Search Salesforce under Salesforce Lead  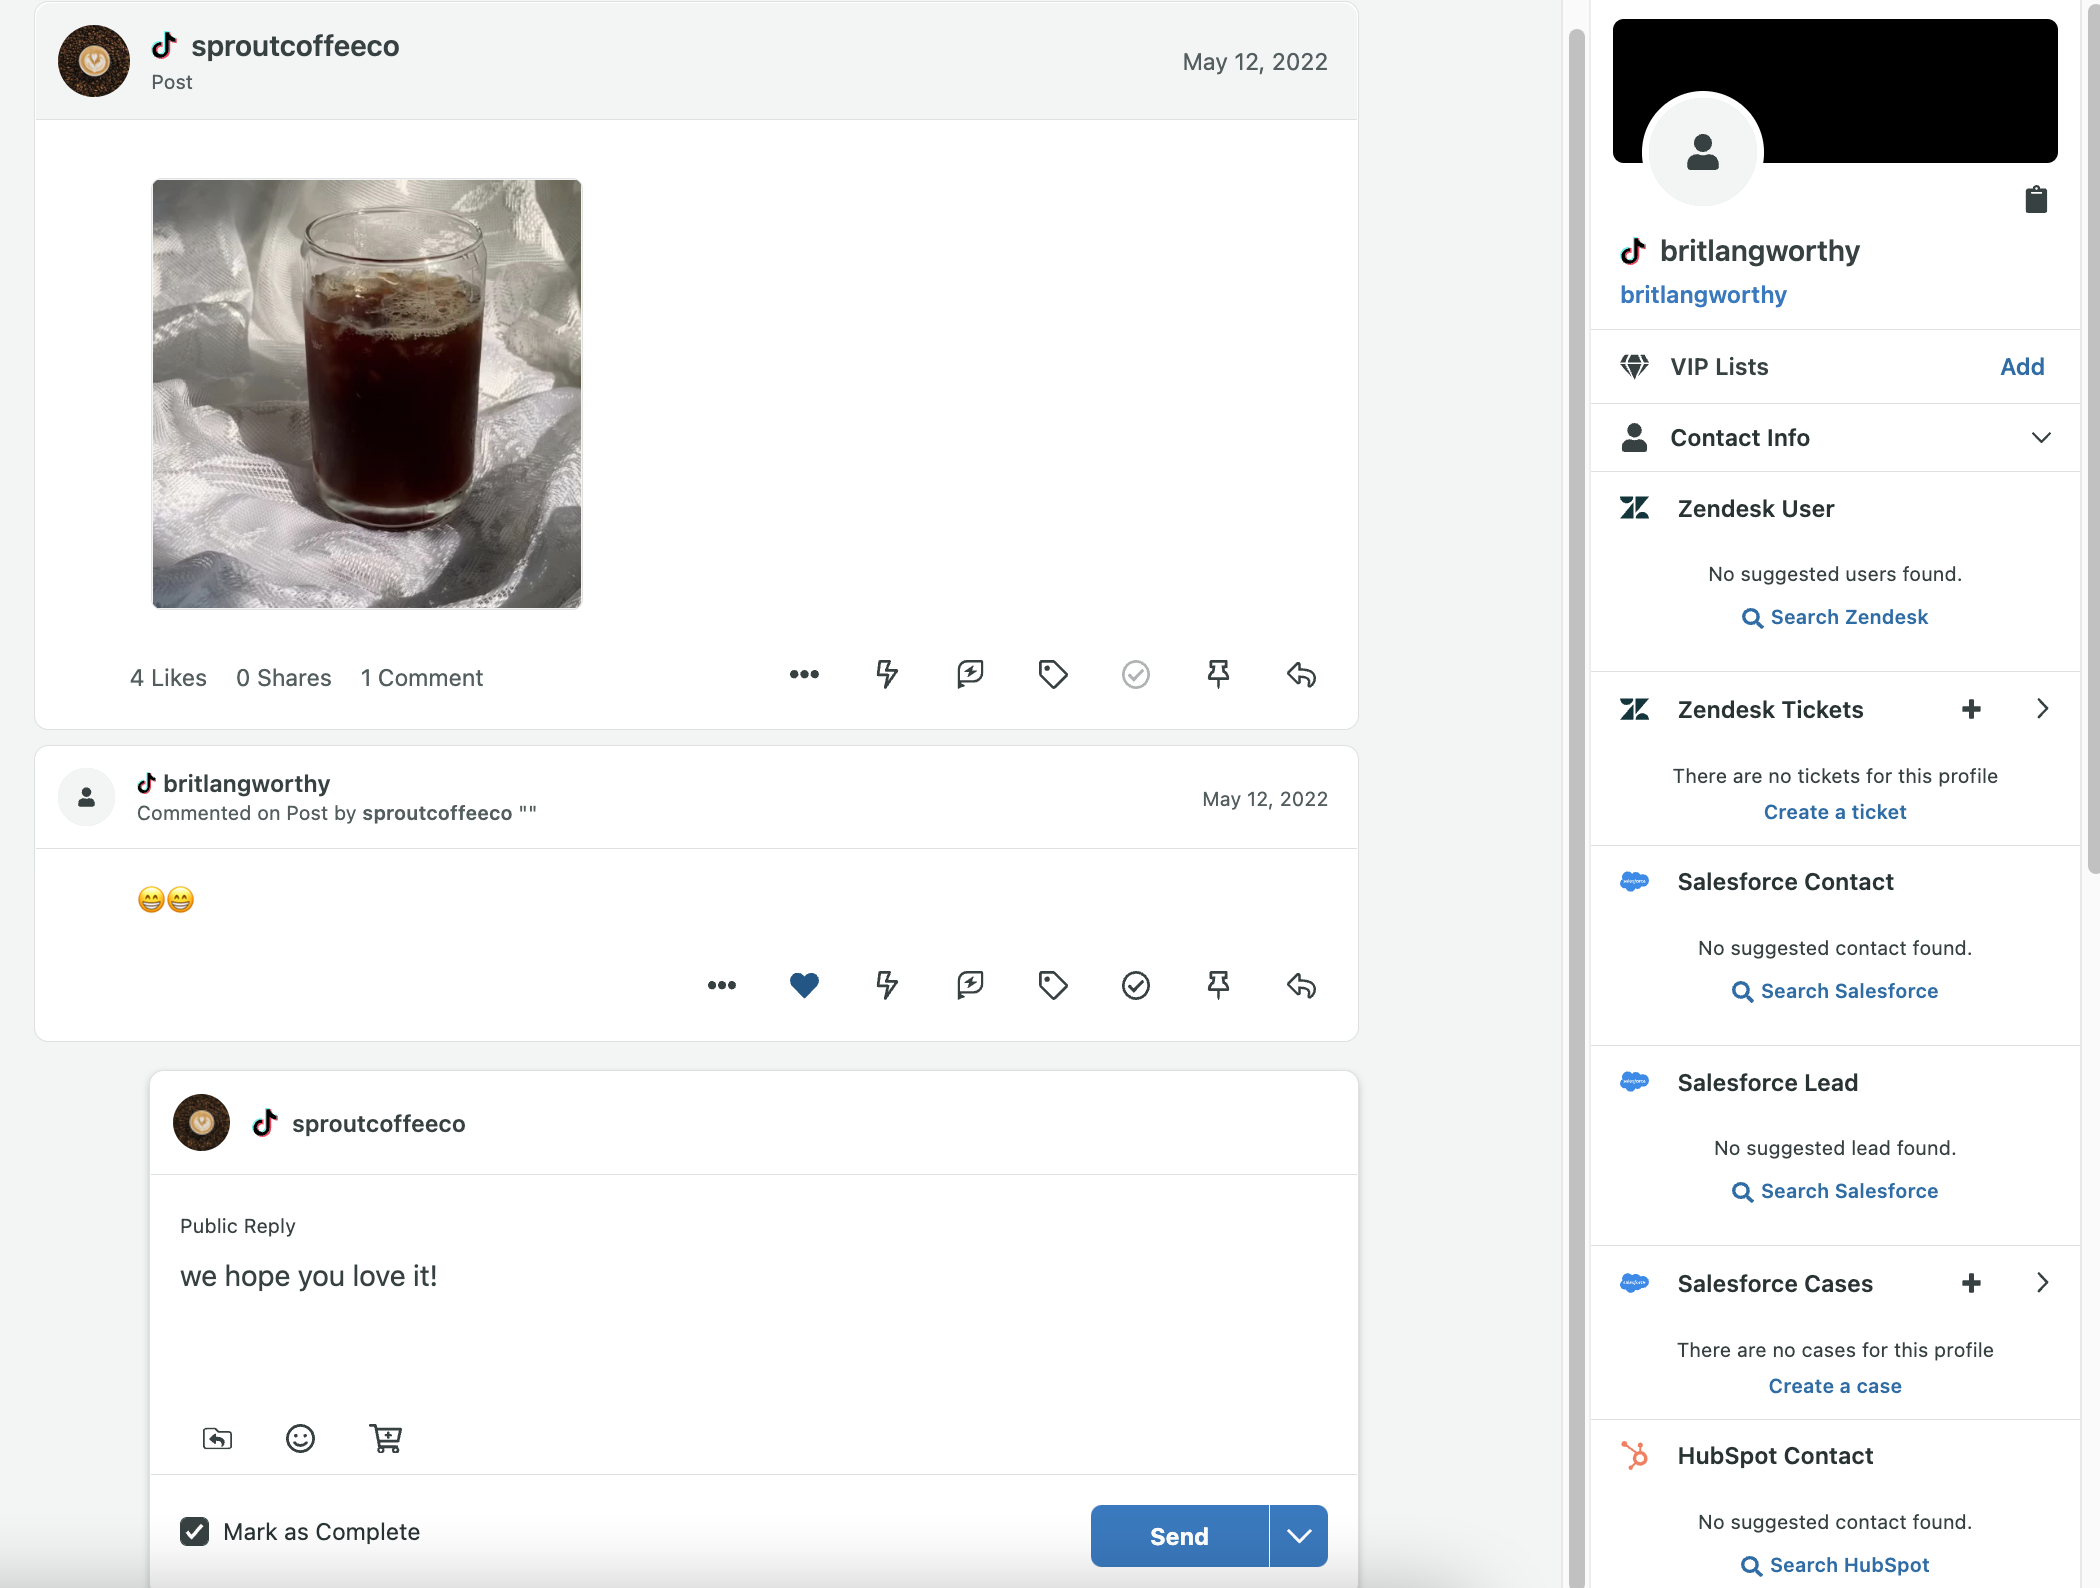coord(1835,1191)
